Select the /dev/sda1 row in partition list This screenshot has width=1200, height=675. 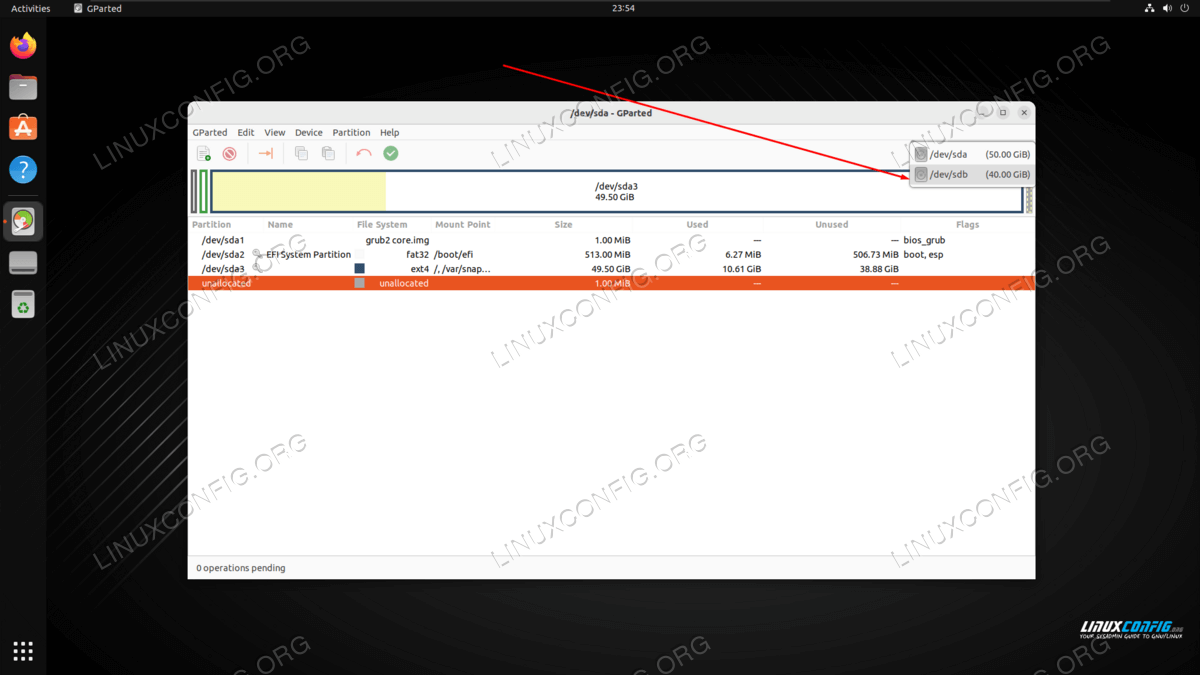pyautogui.click(x=611, y=241)
